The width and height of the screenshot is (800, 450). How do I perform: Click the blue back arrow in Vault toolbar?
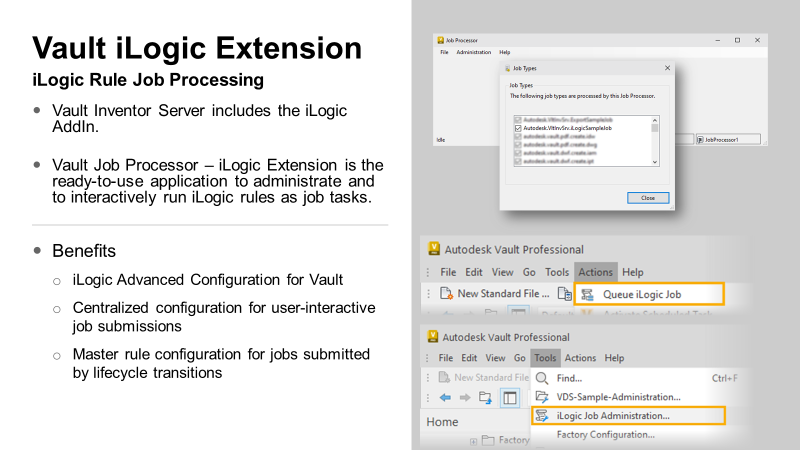[445, 397]
